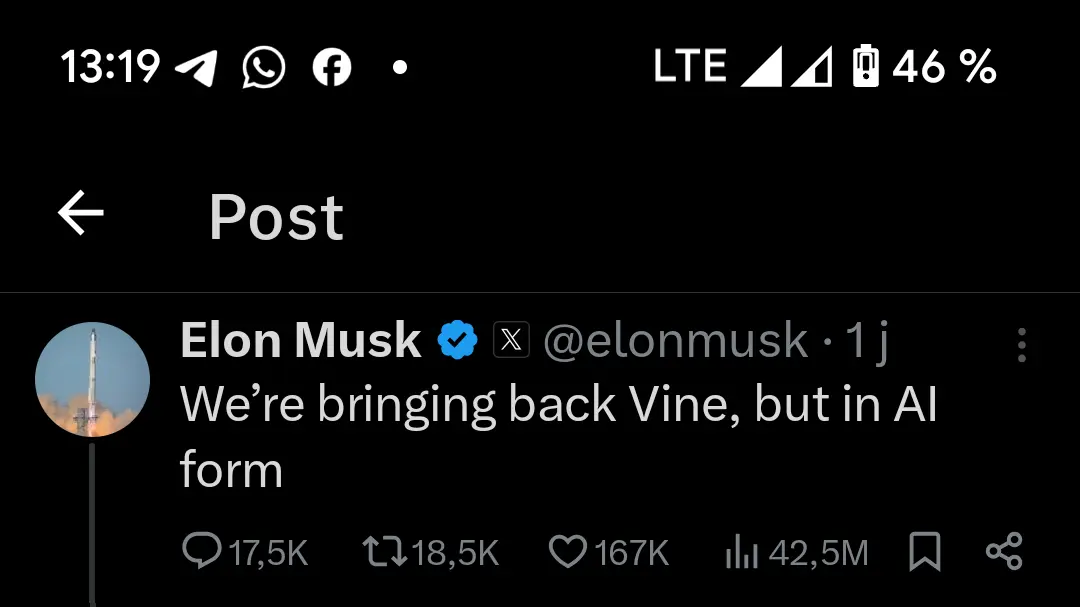The image size is (1080, 607).
Task: Toggle repost on the tweet
Action: pos(390,551)
